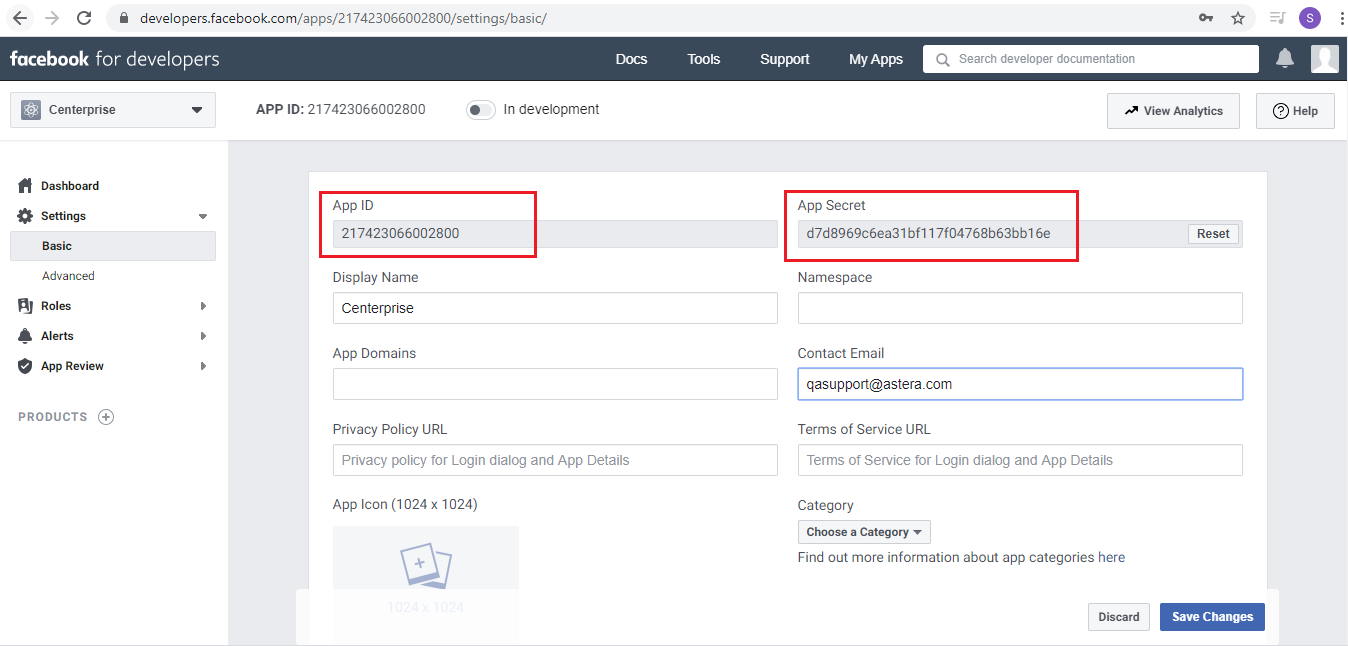Click the Save Changes button
Screen dimensions: 1348x646
click(x=1212, y=617)
